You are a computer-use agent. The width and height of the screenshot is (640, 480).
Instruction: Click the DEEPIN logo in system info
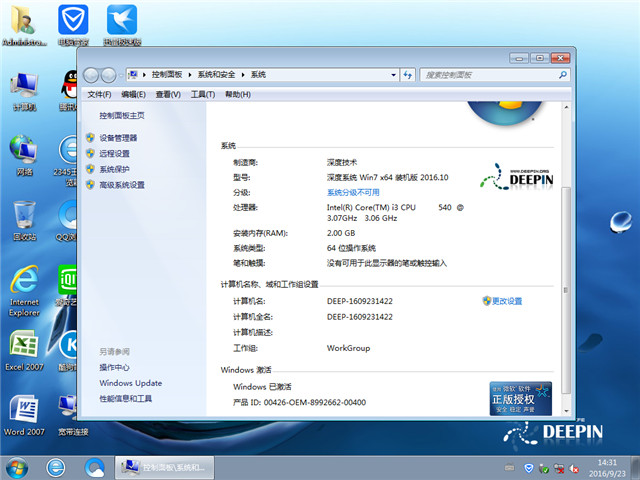click(516, 177)
